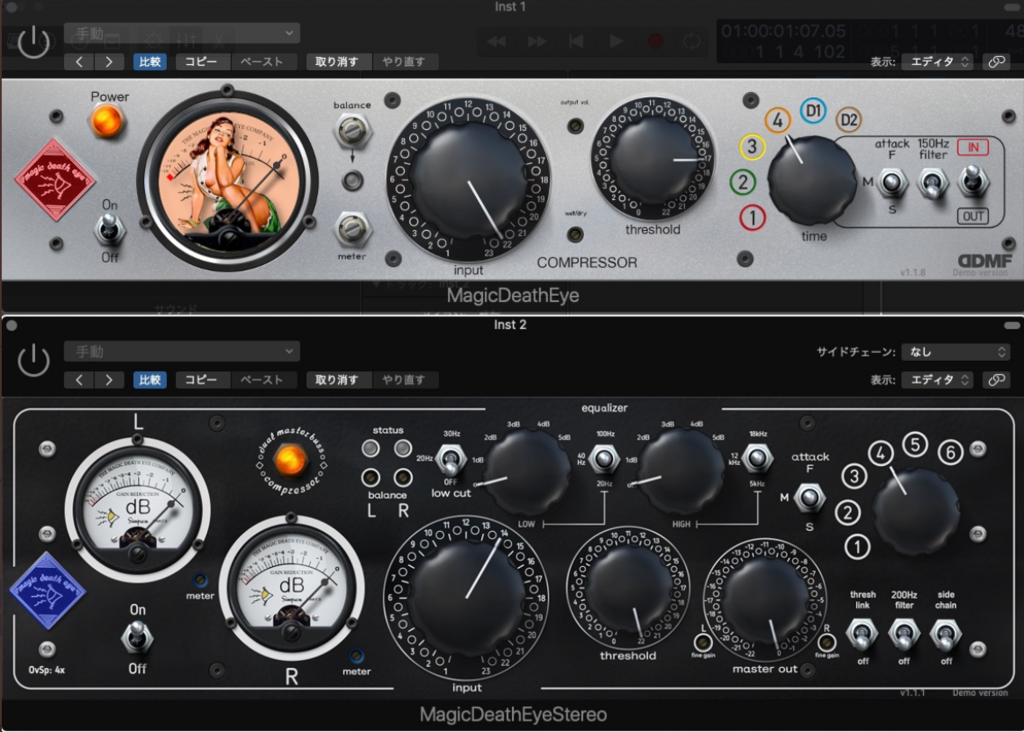The image size is (1024, 732).
Task: Click link chain icon in Inst 1 header
Action: pos(996,62)
